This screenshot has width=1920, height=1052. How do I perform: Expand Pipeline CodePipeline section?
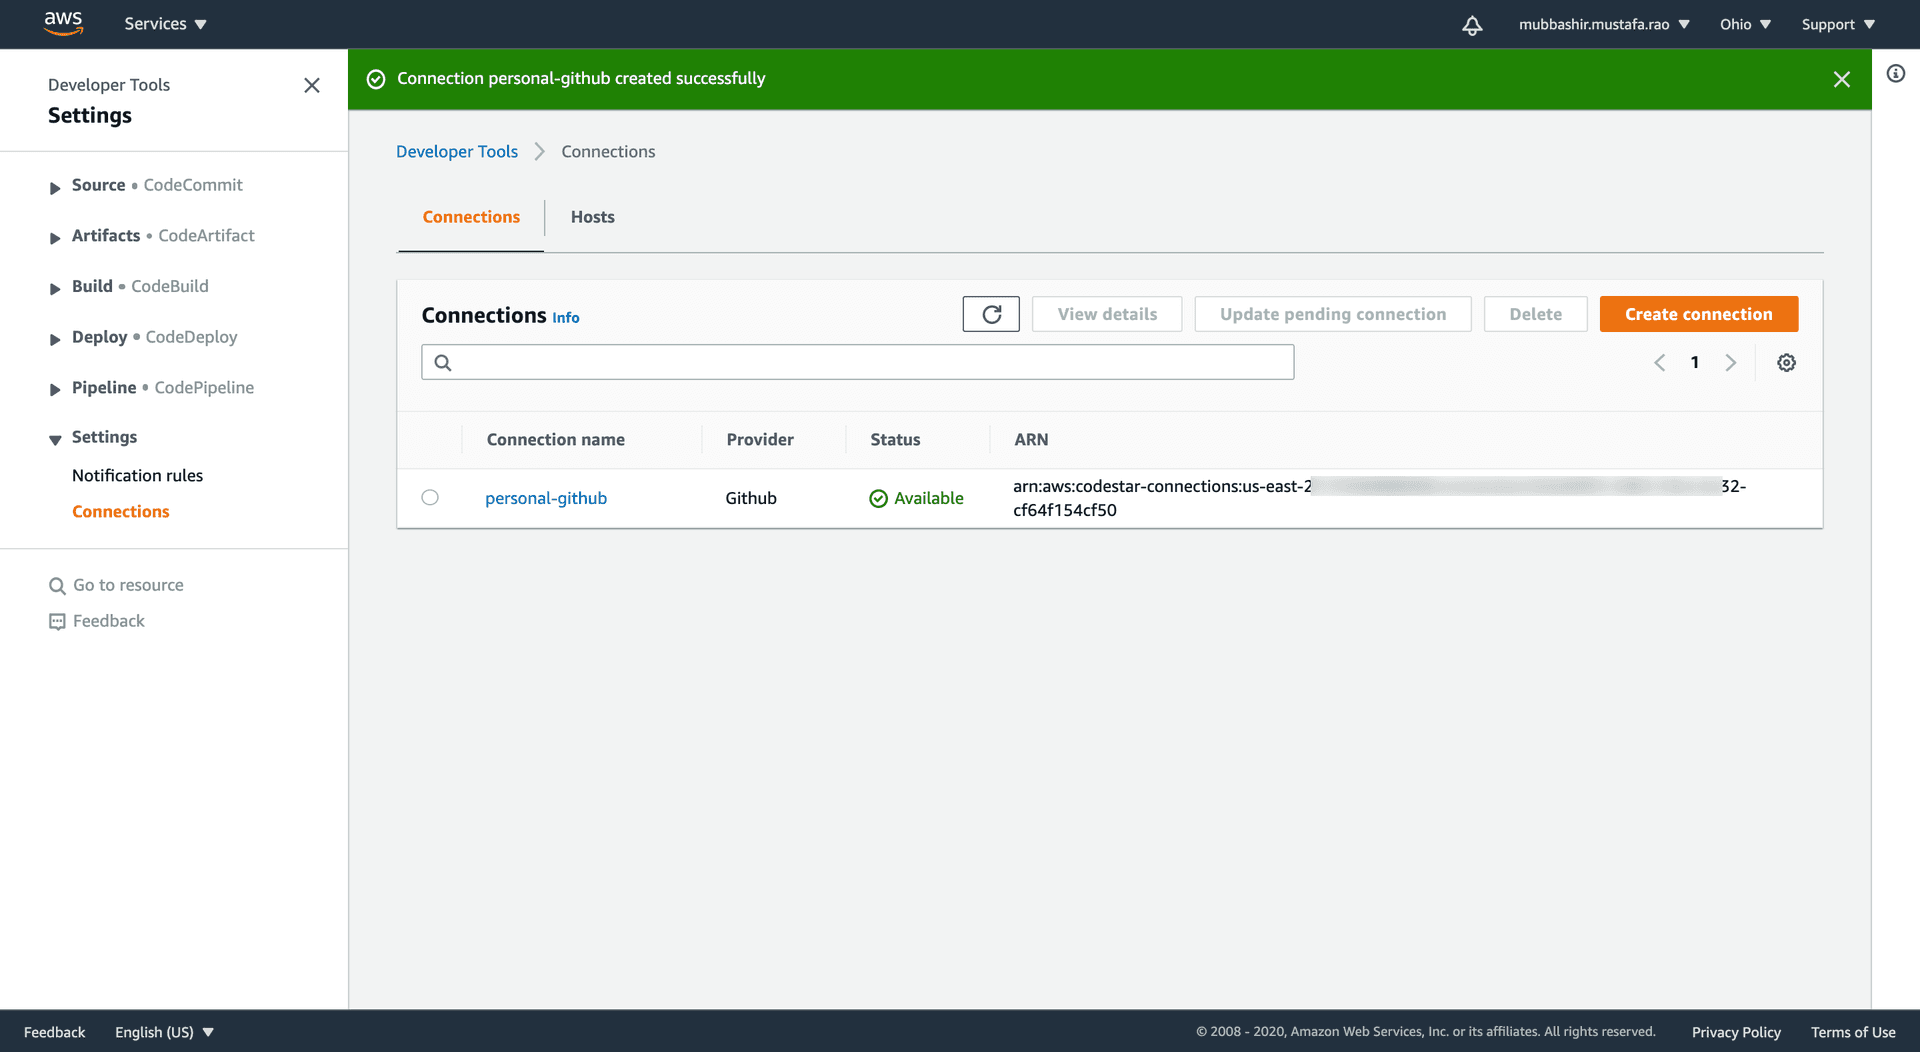coord(55,389)
